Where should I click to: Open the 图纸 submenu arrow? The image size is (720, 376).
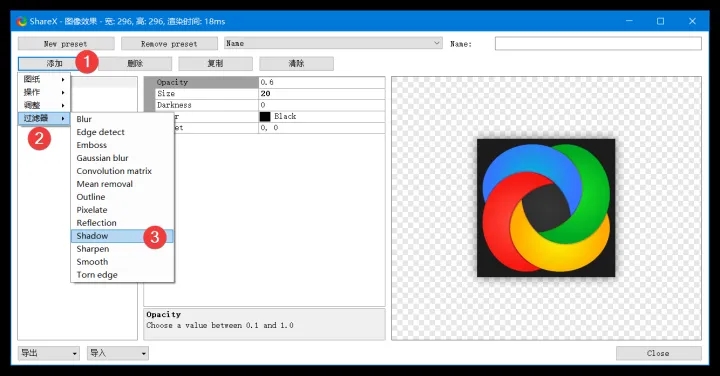[63, 79]
